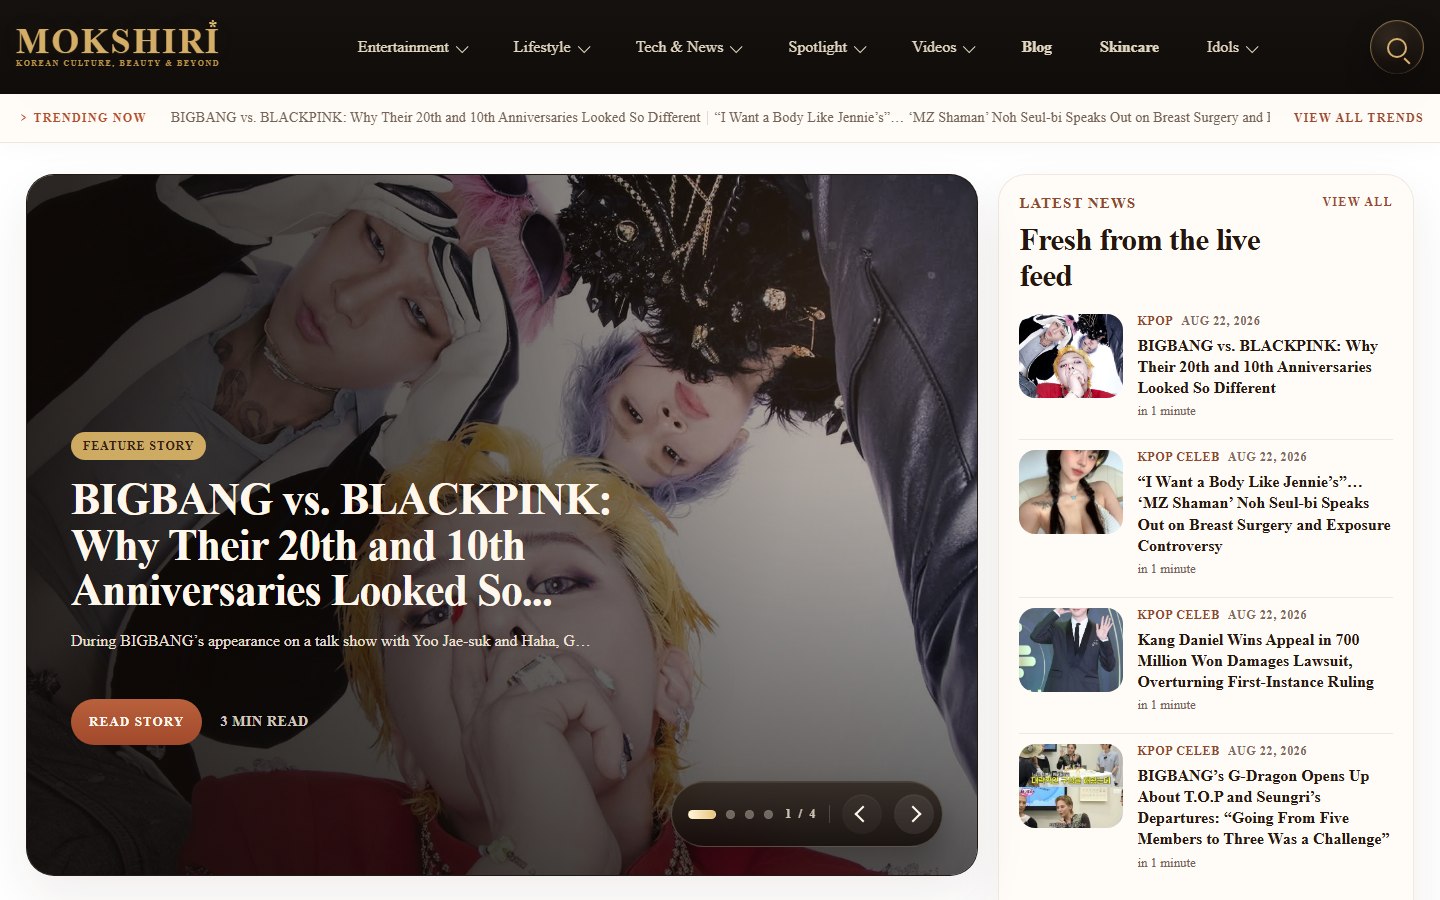Viewport: 1440px width, 900px height.
Task: Open Kang Daniel Wins Appeal headline
Action: (1256, 661)
